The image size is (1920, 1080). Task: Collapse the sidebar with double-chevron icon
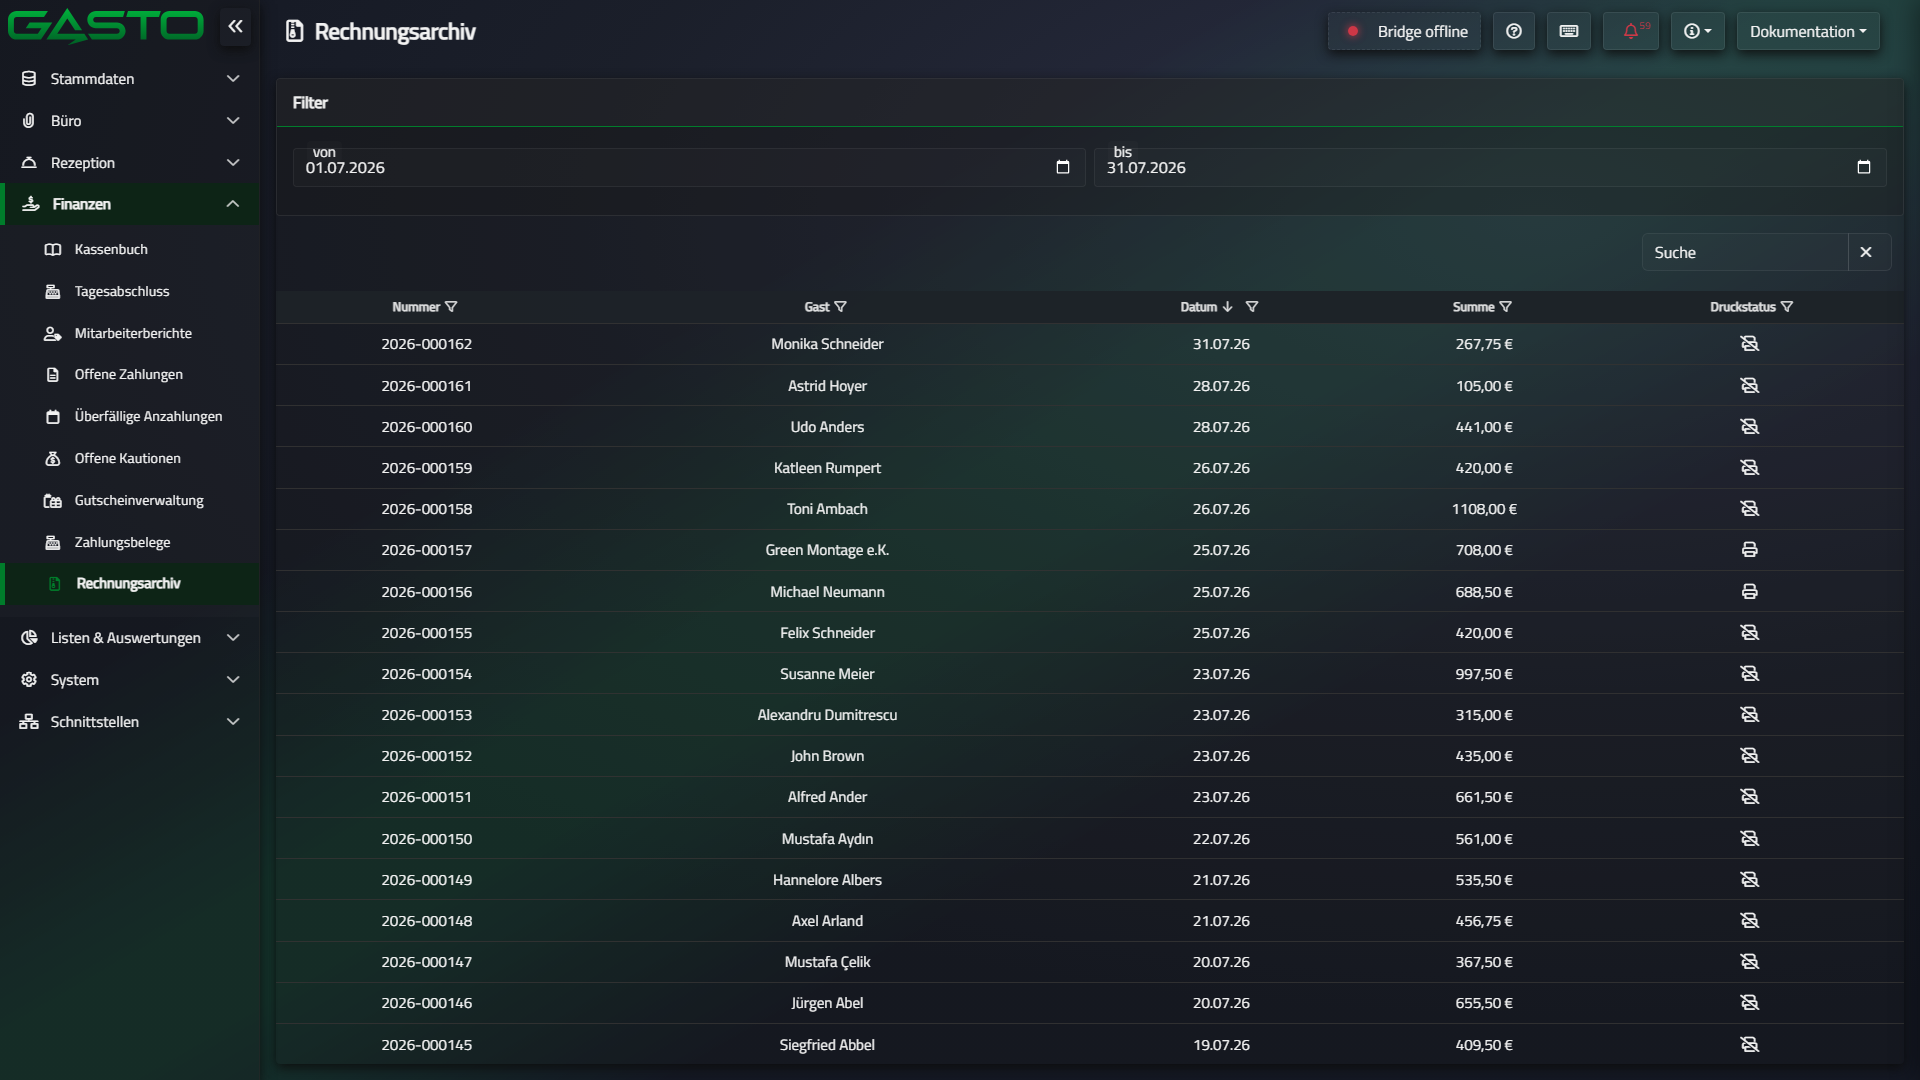(x=235, y=27)
